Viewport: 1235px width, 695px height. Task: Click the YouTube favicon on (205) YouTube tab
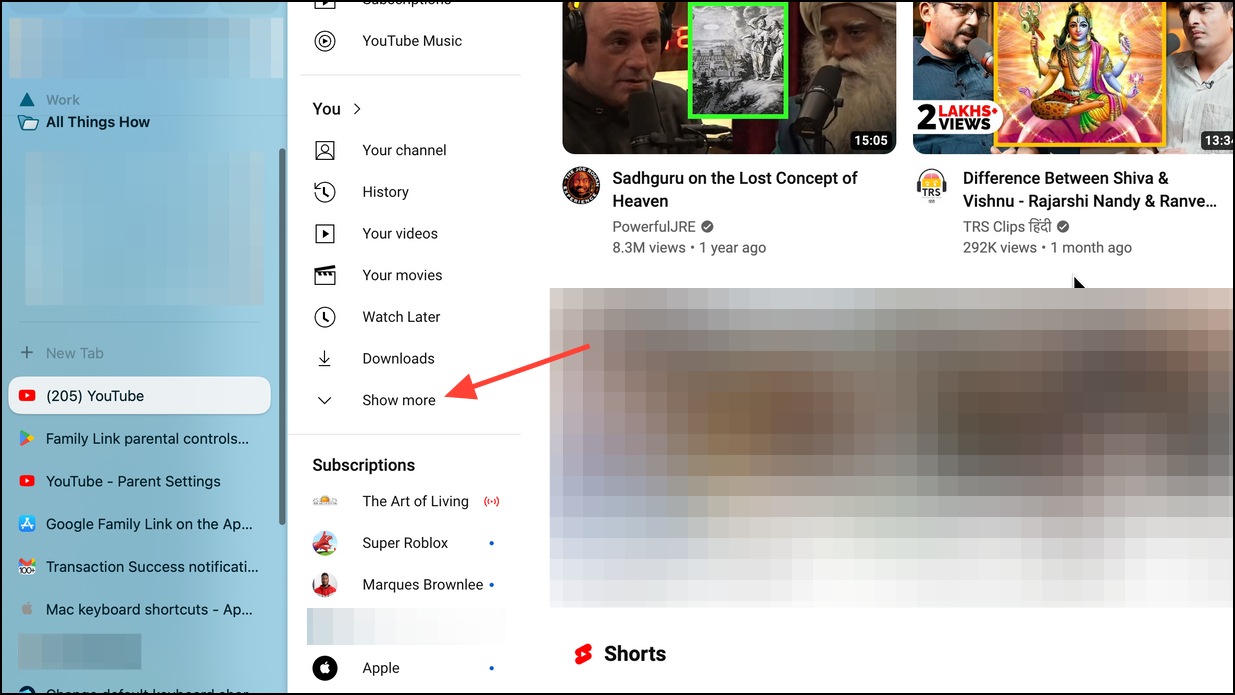pyautogui.click(x=27, y=396)
